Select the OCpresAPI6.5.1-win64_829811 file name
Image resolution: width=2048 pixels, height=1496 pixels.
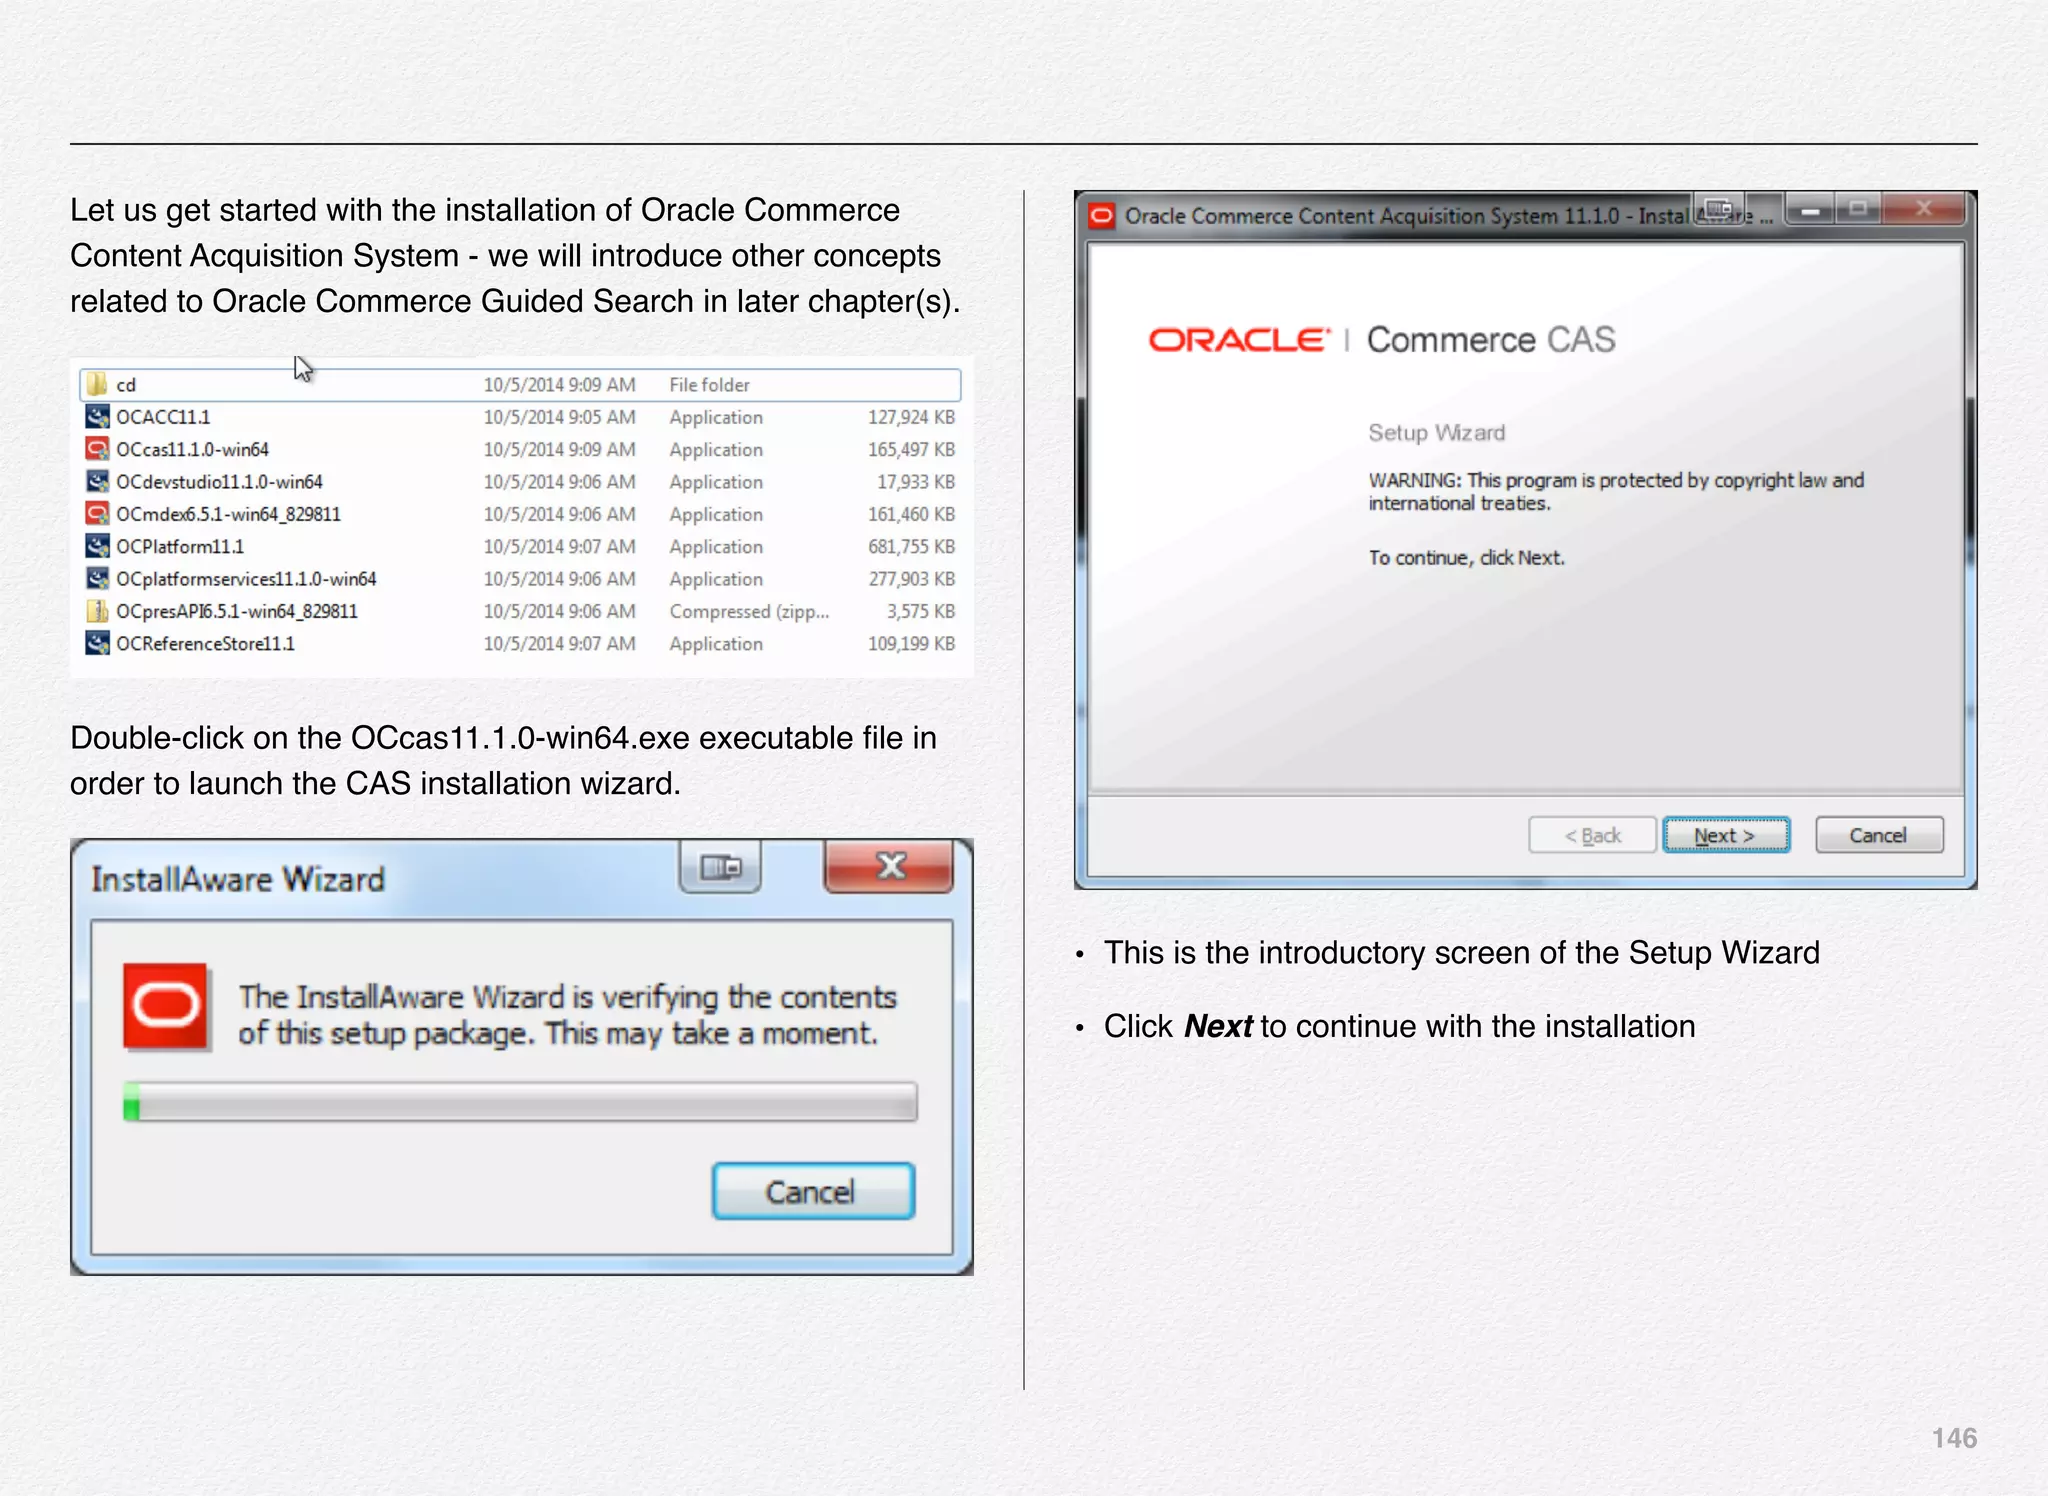tap(237, 611)
